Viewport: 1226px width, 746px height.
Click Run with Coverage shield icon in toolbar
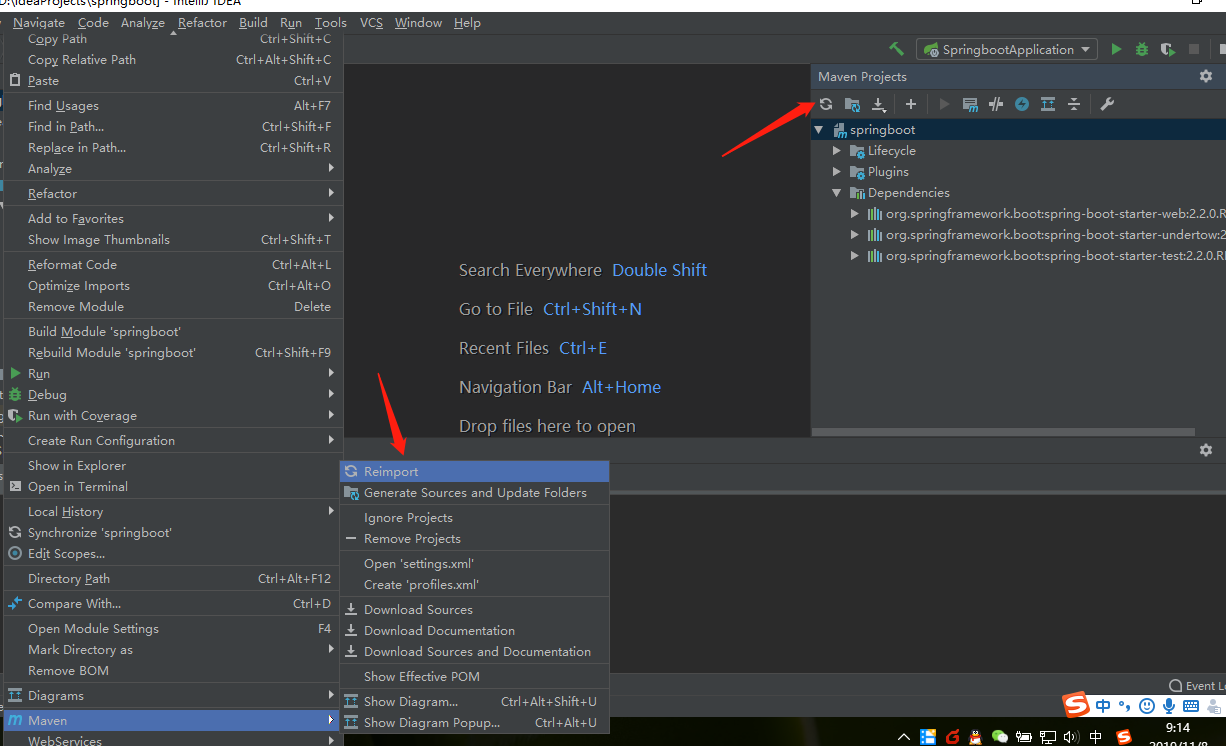click(1167, 49)
